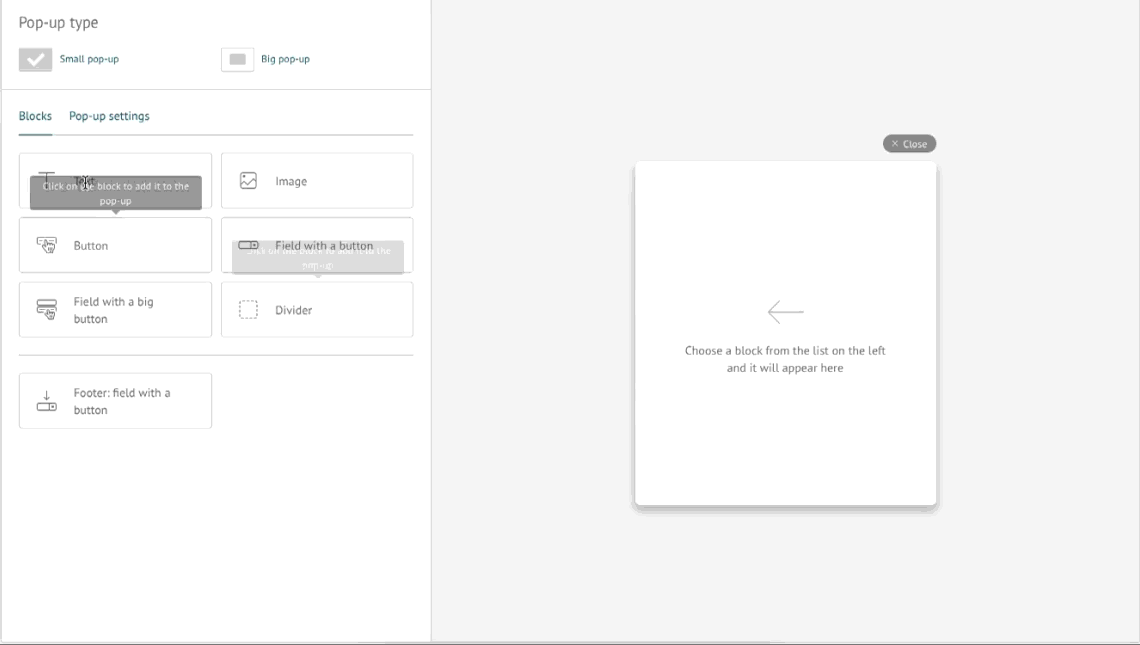Enable the Small pop-up type
The image size is (1140, 645).
tap(36, 59)
